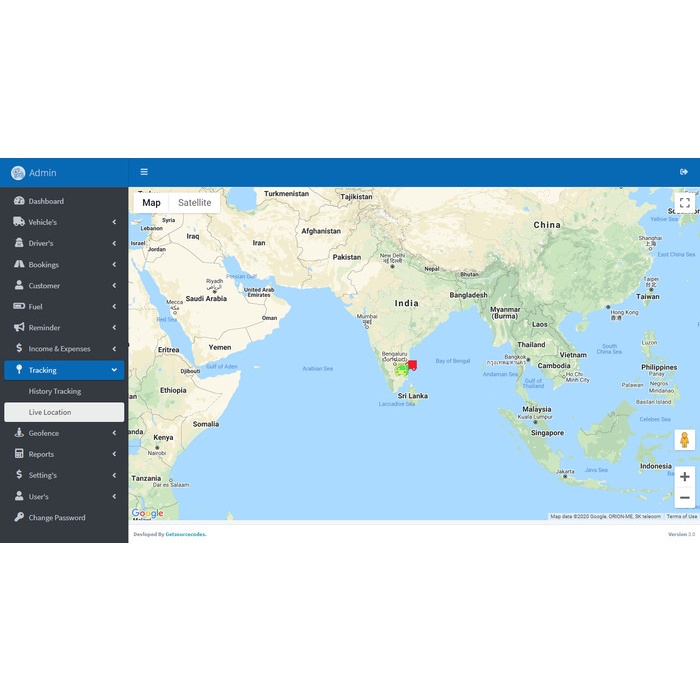The image size is (700, 700).
Task: Toggle fullscreen map view
Action: tap(684, 203)
